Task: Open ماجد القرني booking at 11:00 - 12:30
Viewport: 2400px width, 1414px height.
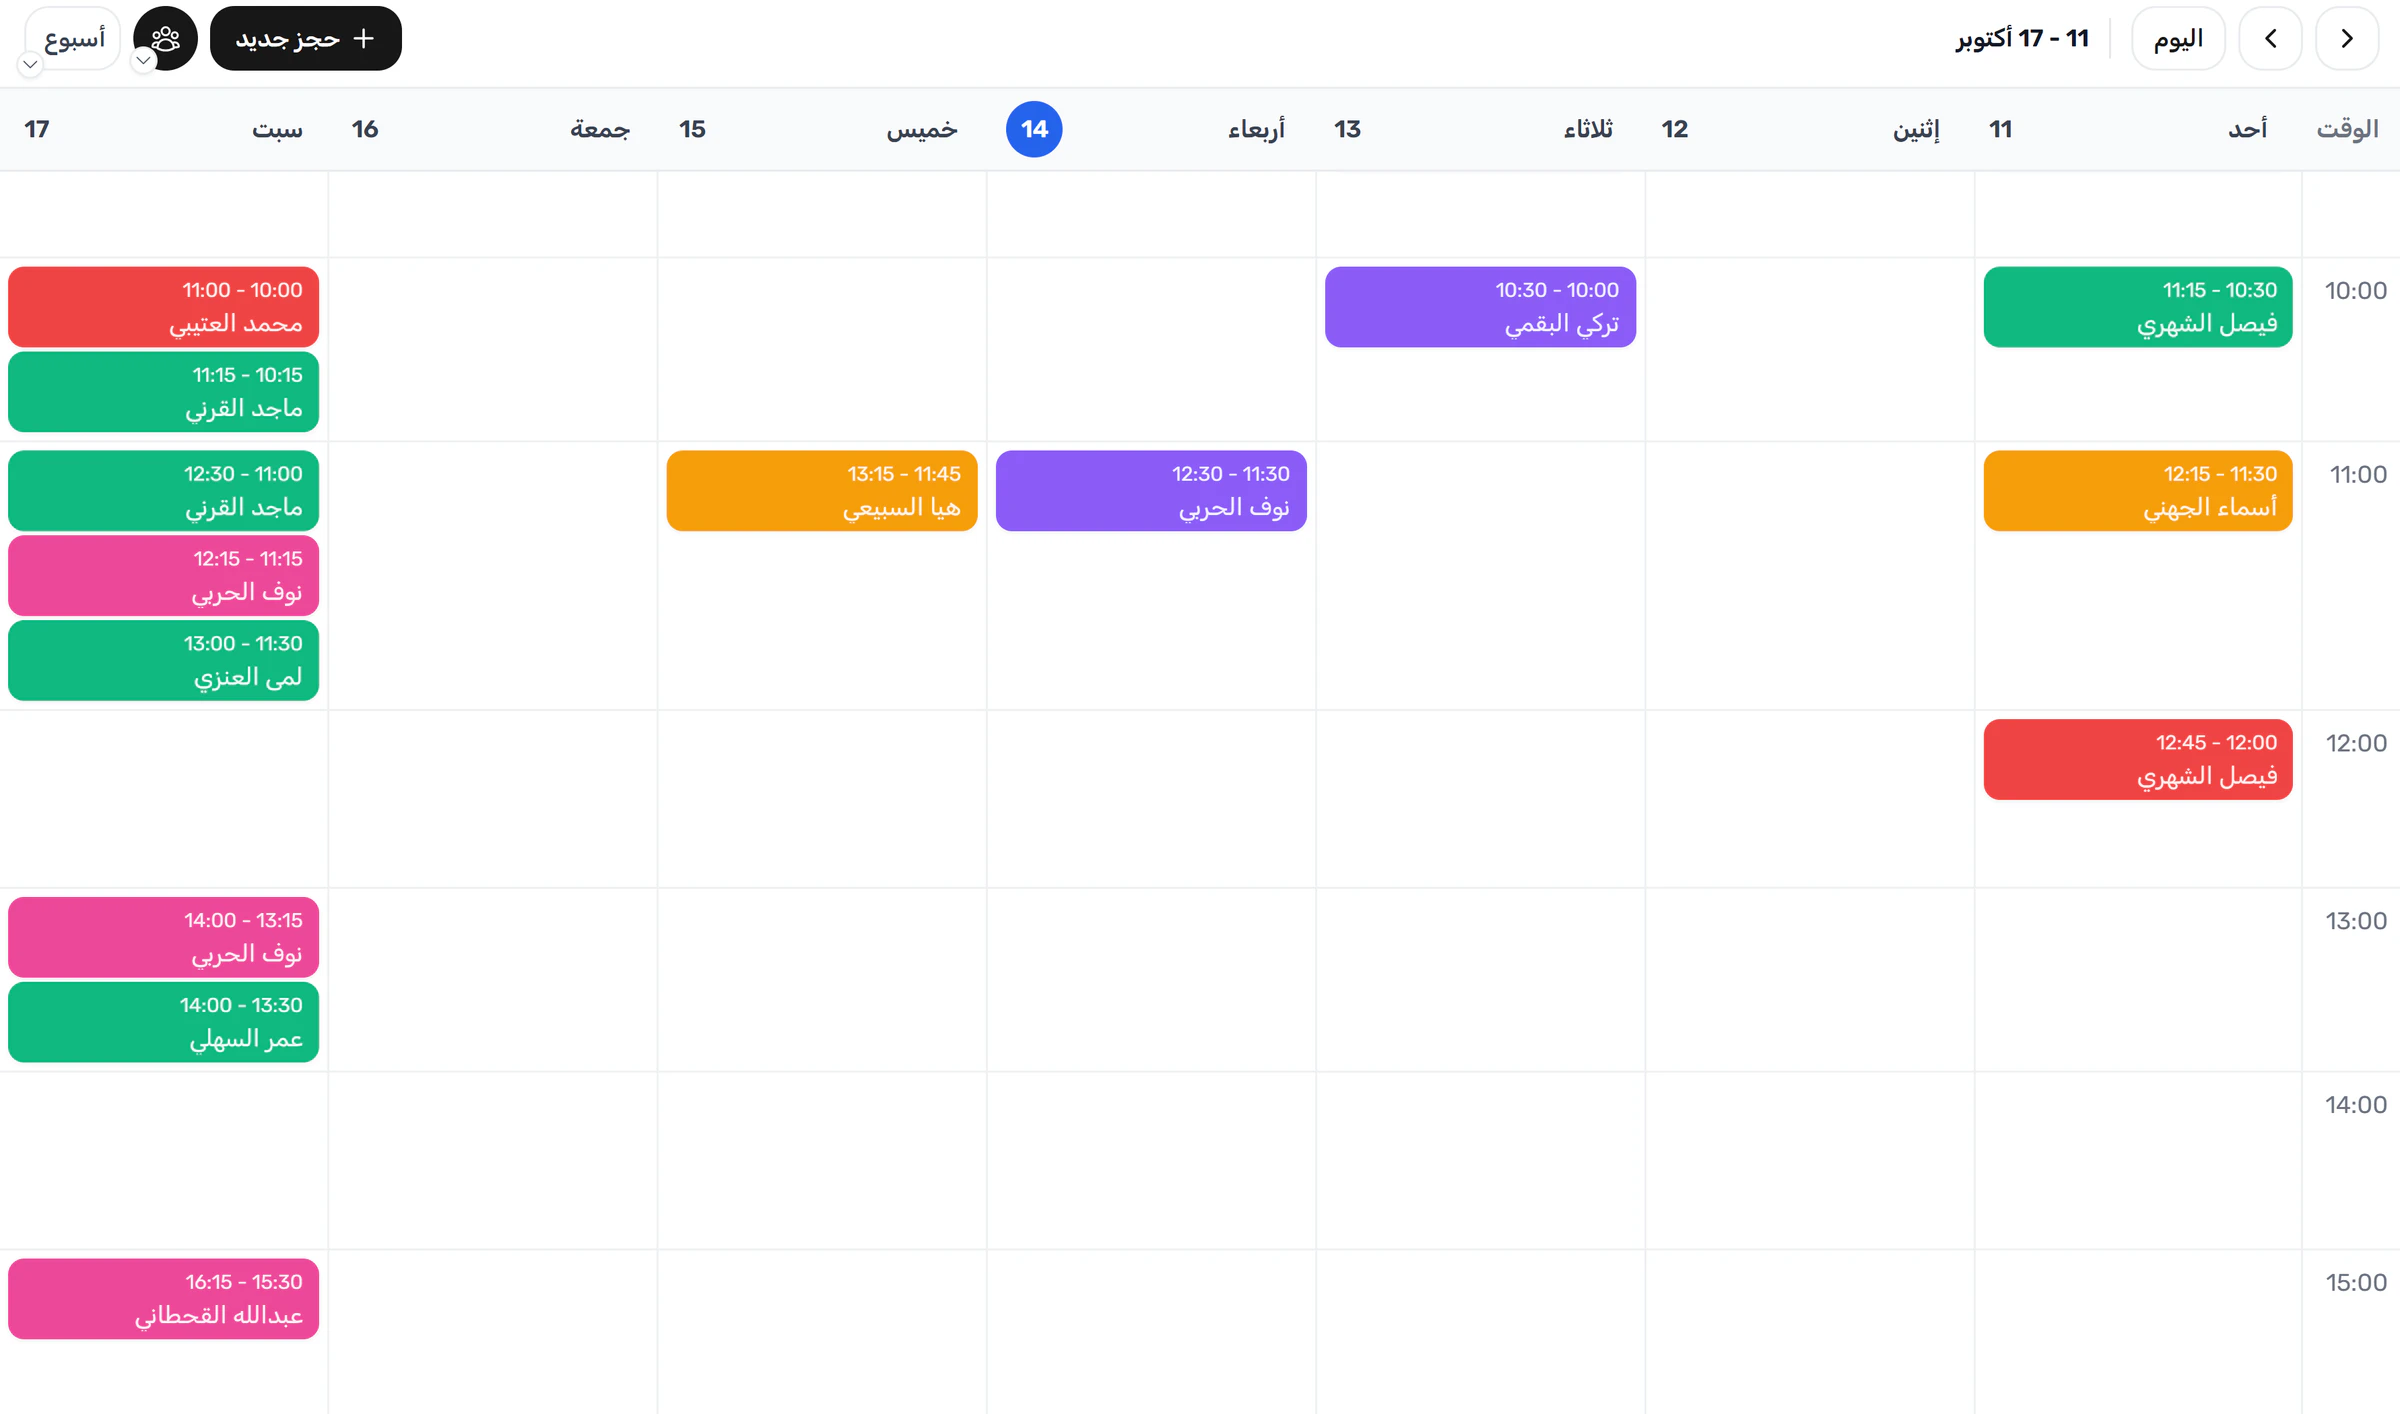Action: (x=164, y=491)
